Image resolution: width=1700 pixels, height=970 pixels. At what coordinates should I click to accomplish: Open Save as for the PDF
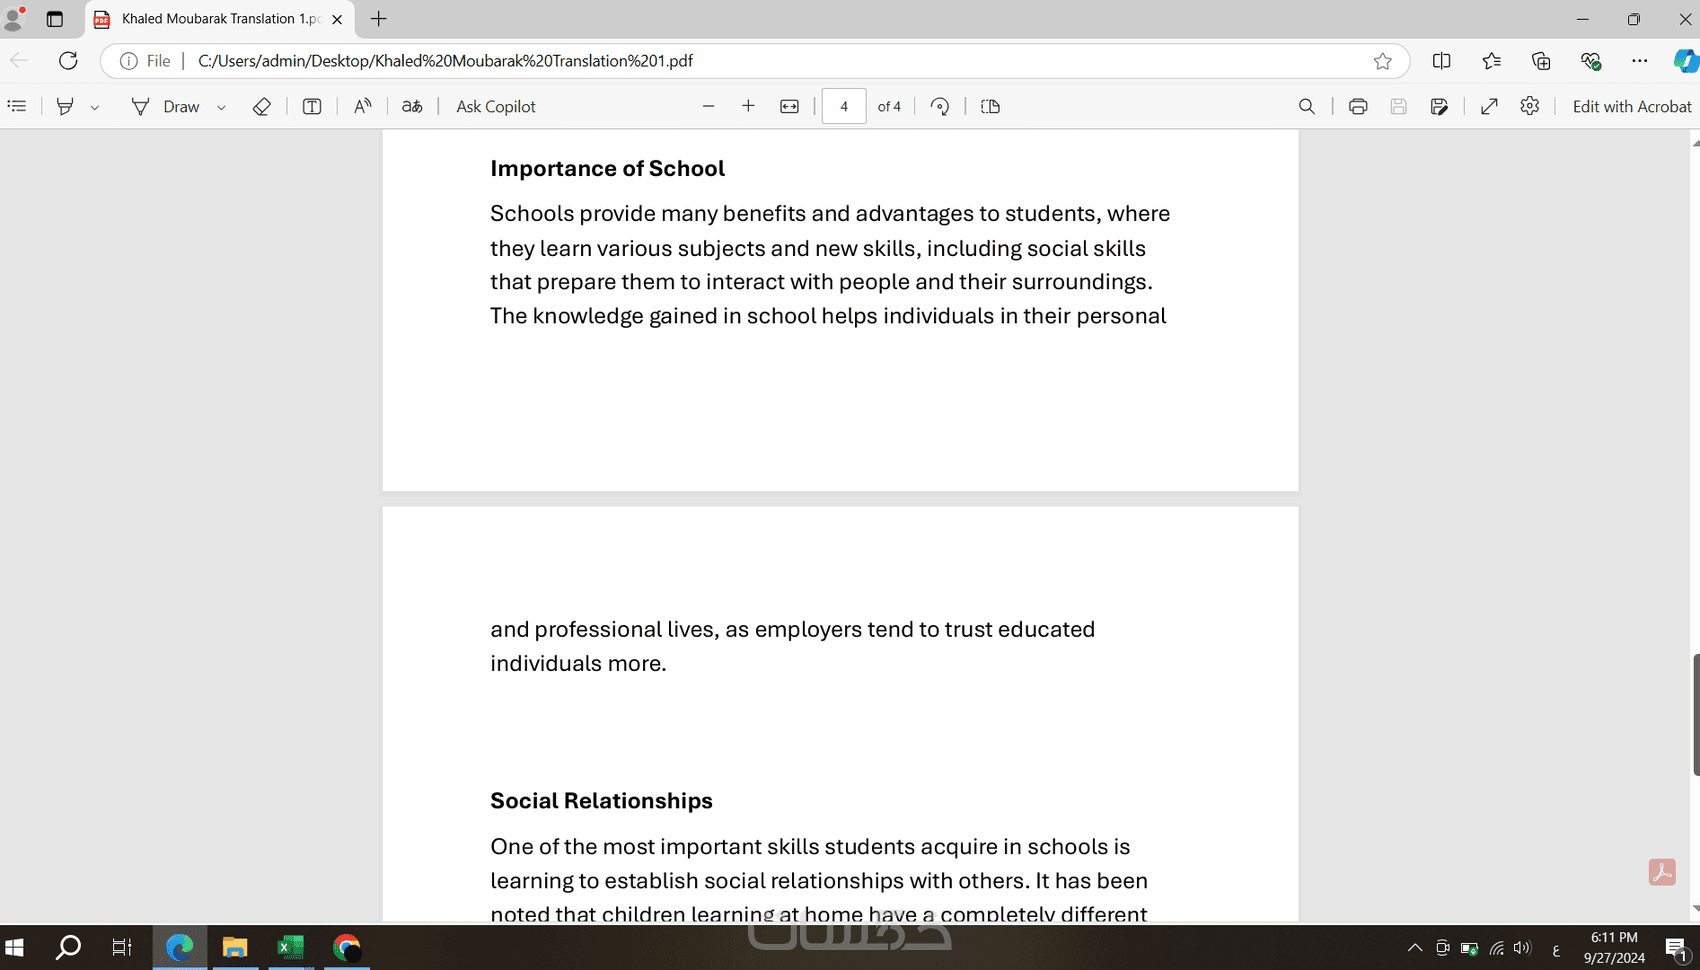1439,106
